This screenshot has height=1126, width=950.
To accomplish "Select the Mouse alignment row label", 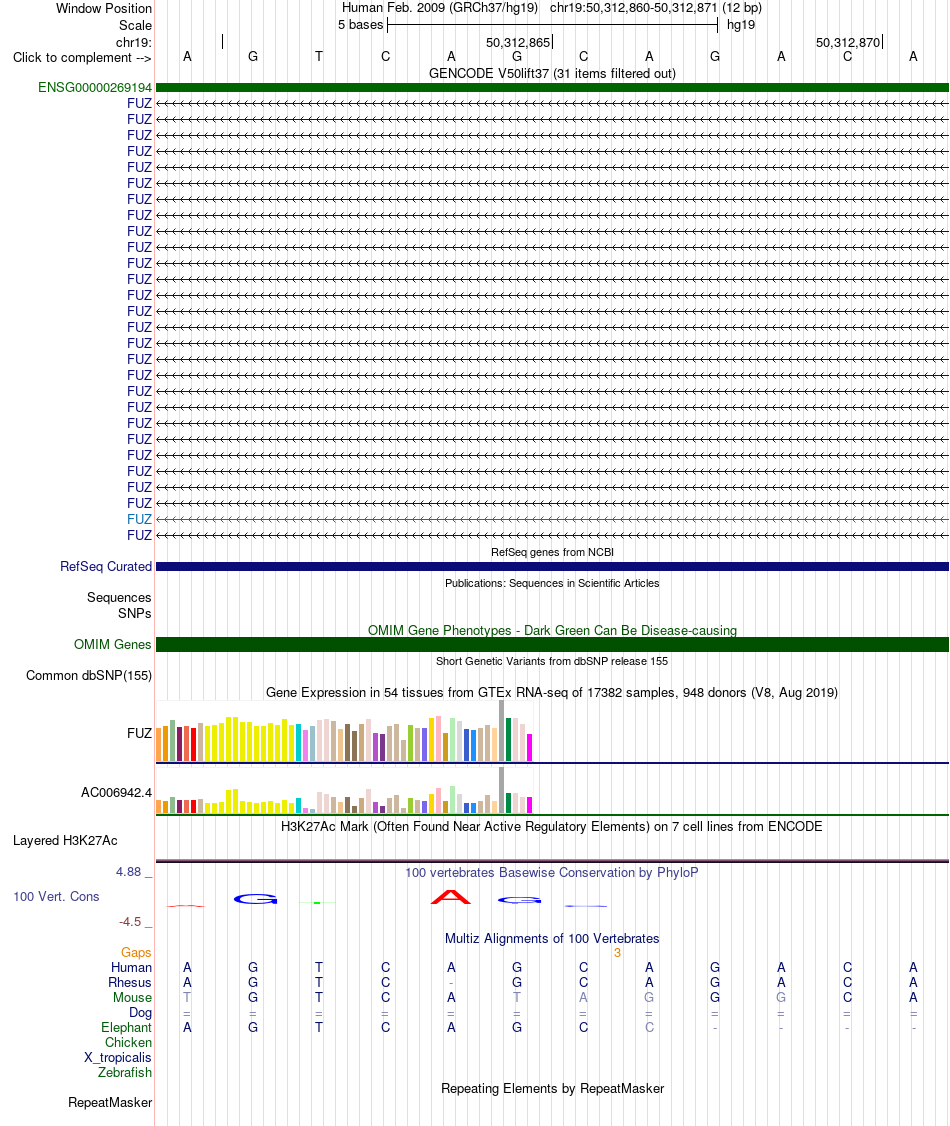I will tap(132, 997).
